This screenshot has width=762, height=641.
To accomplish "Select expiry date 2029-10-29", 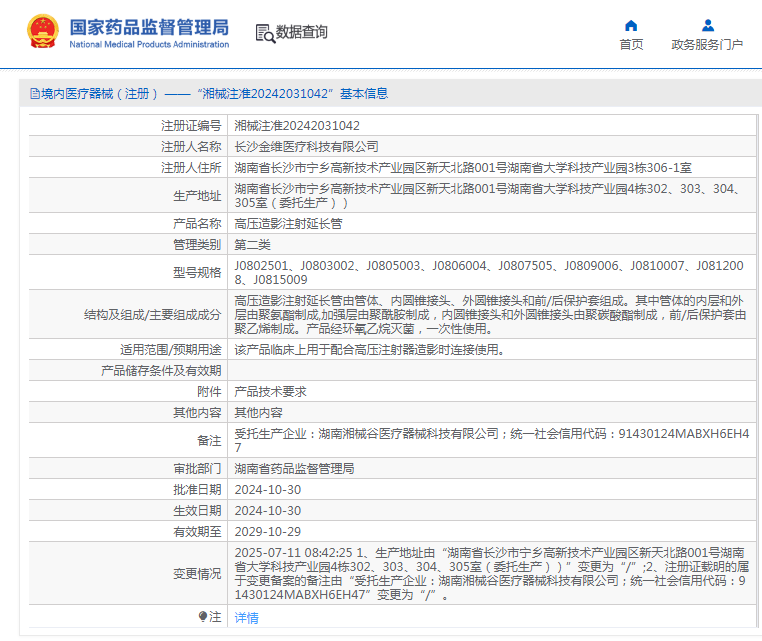I will tap(268, 531).
